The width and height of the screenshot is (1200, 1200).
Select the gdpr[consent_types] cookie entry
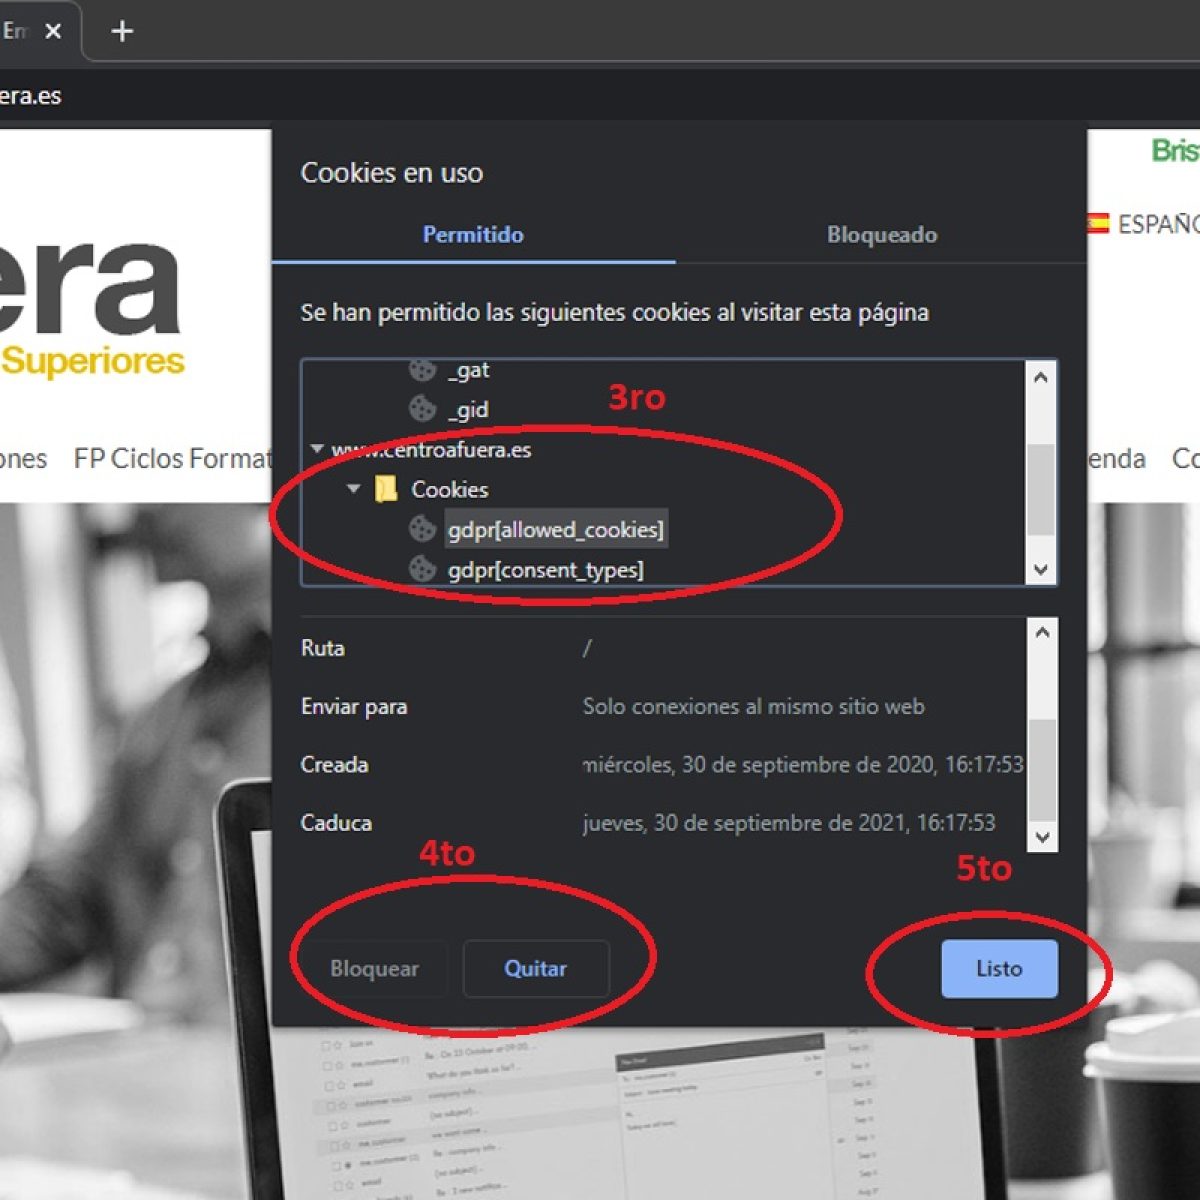545,570
